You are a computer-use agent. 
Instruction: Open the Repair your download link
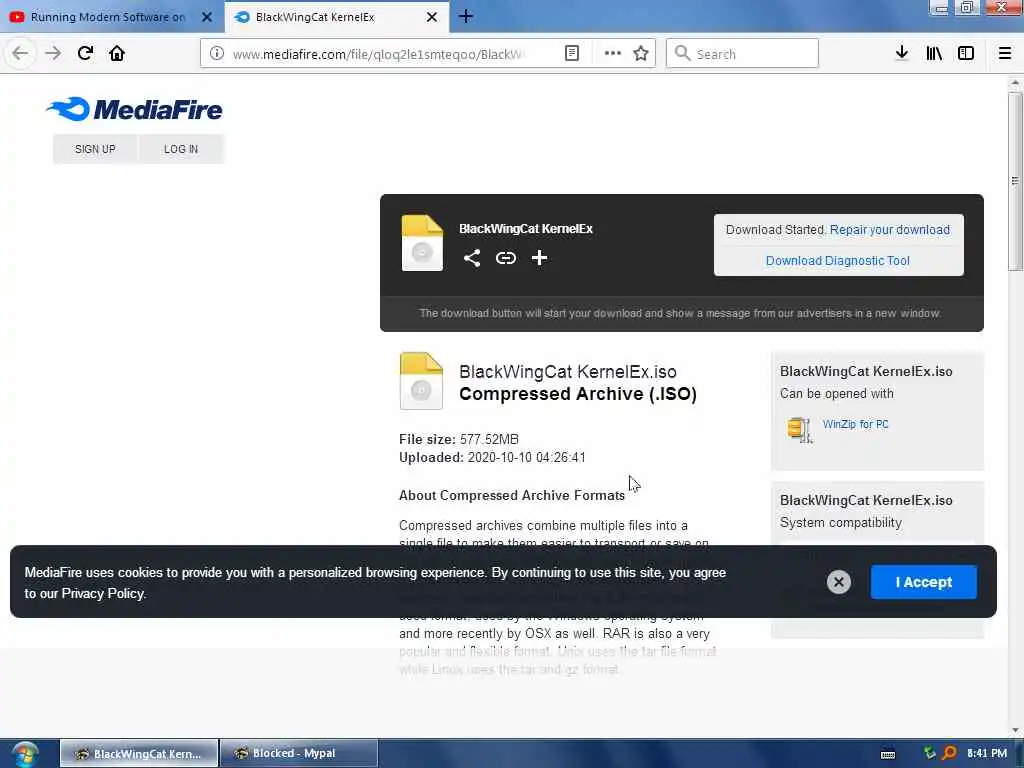click(x=889, y=230)
